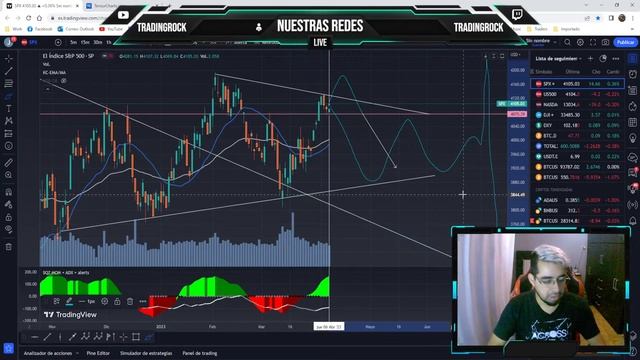
Task: Click the Publicar button
Action: pyautogui.click(x=625, y=42)
